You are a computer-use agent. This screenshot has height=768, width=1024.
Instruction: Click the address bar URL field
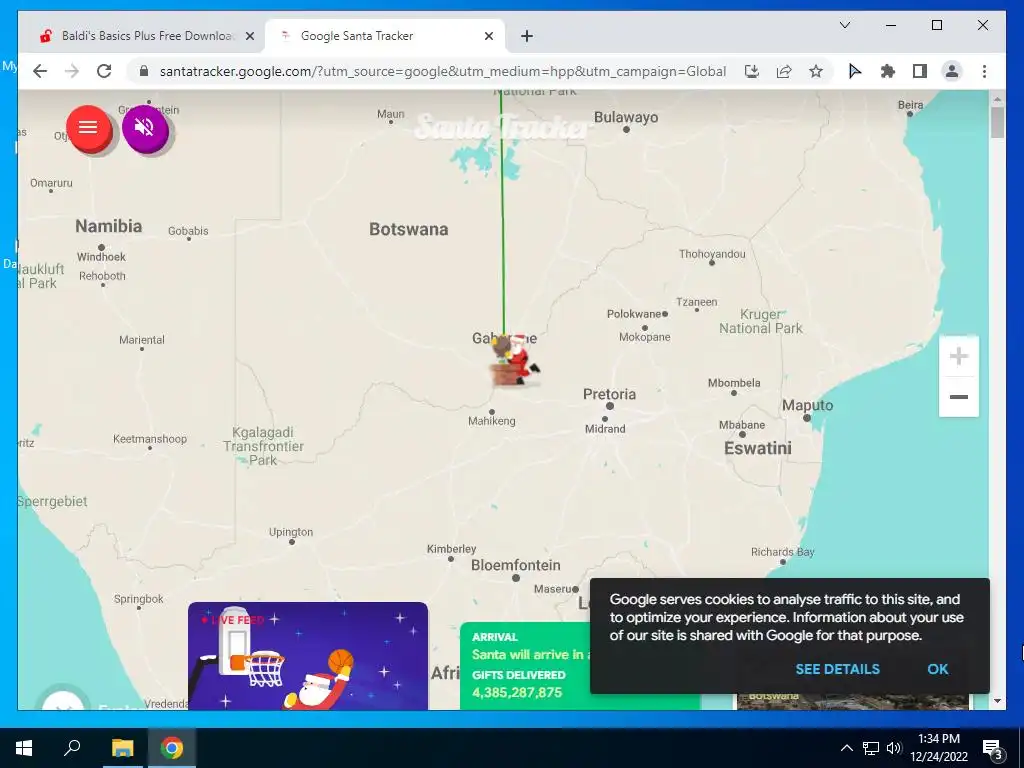442,71
